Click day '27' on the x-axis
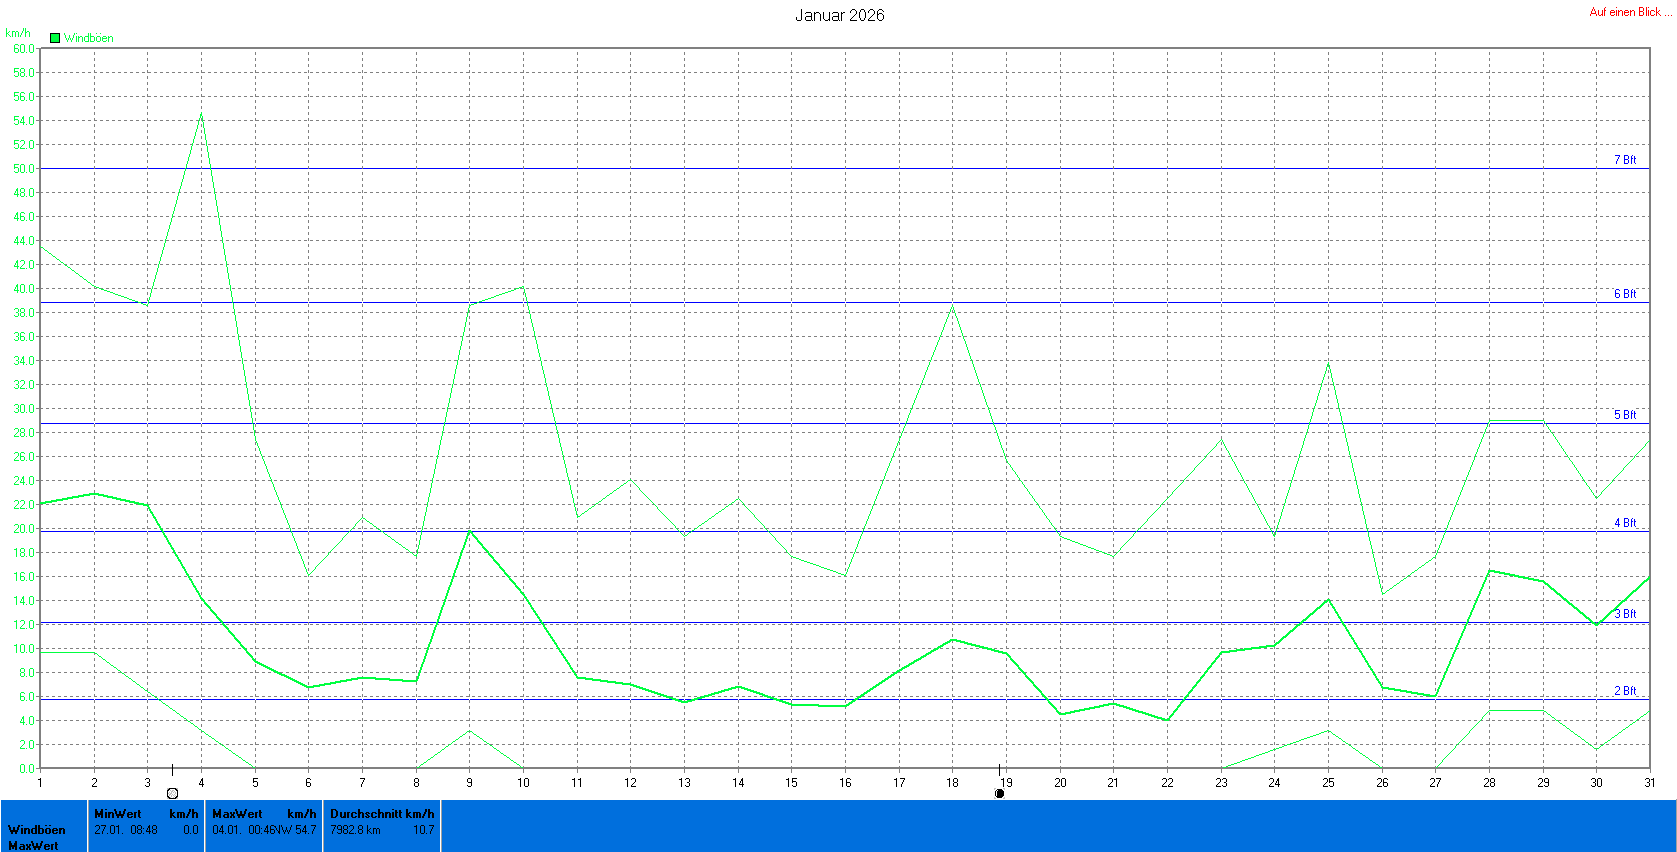 [x=1435, y=783]
